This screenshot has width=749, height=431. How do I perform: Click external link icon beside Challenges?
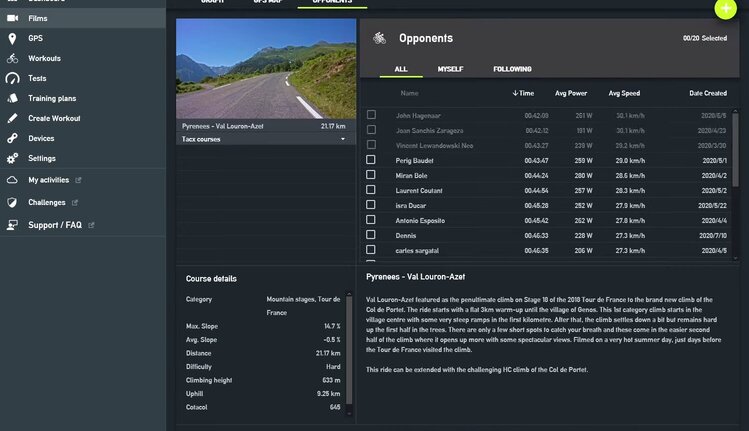pyautogui.click(x=75, y=203)
